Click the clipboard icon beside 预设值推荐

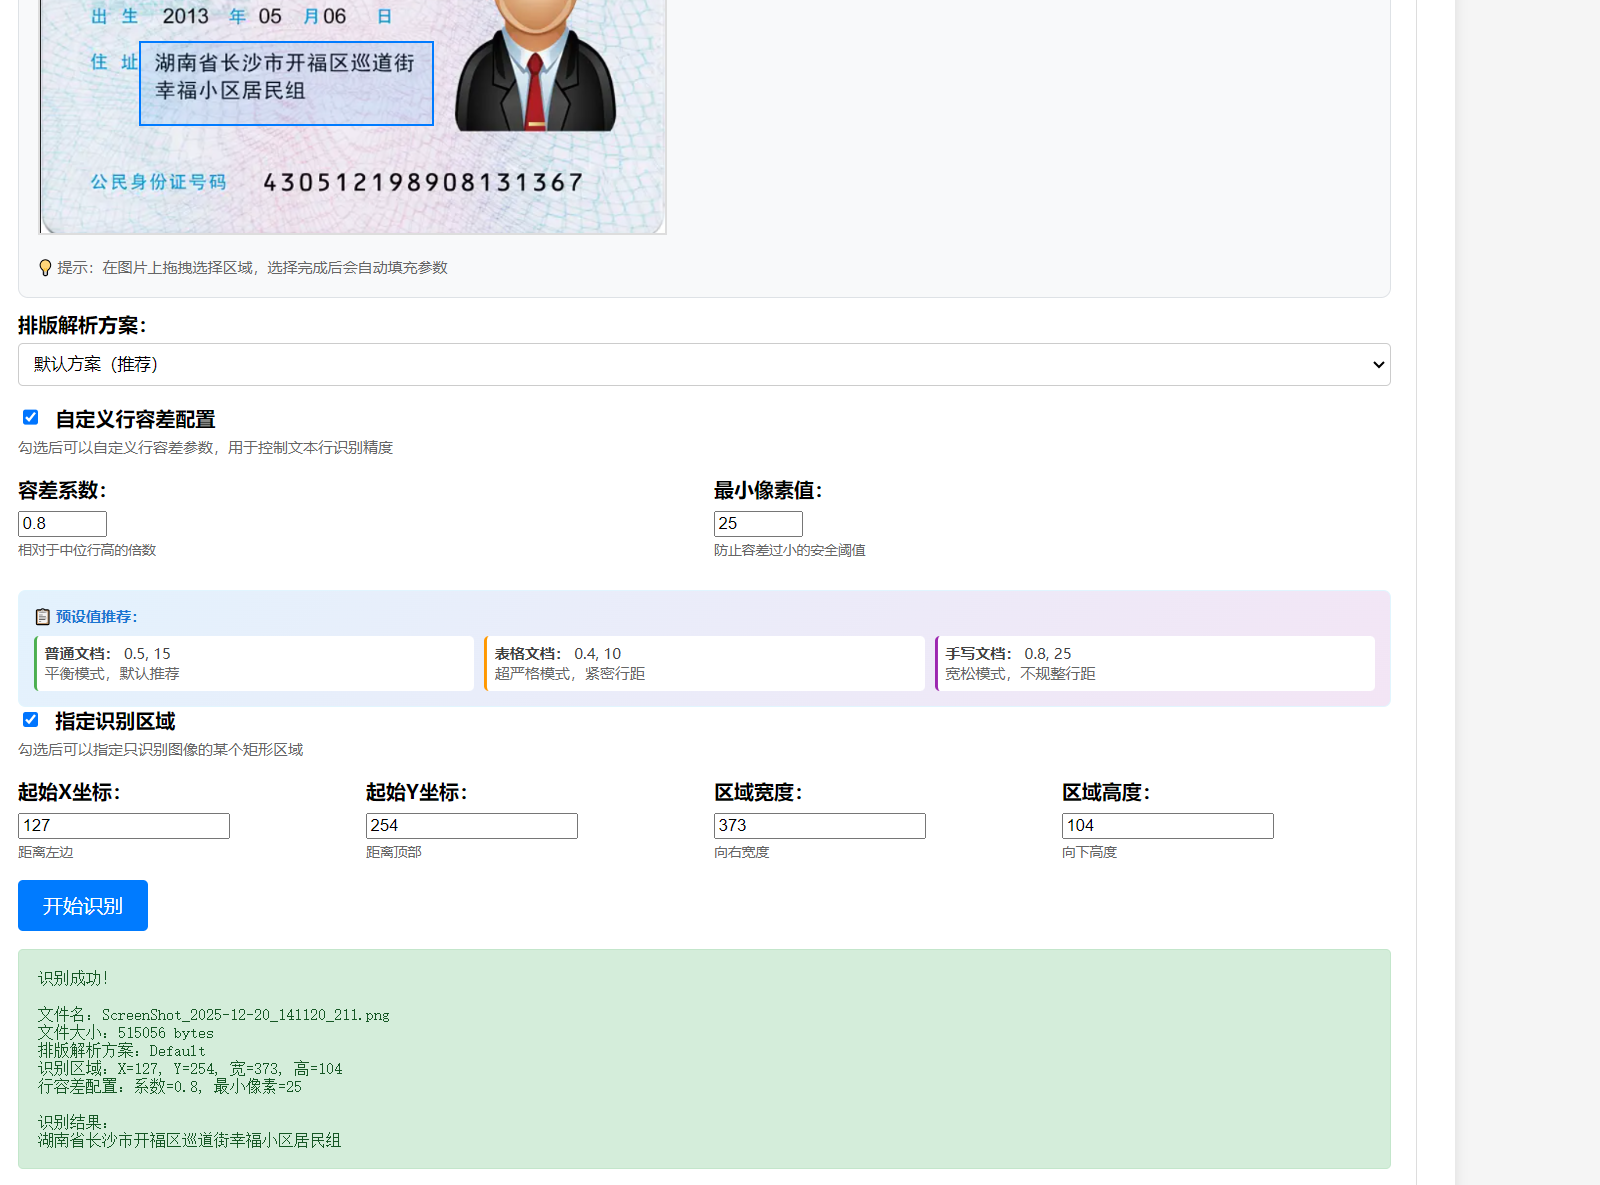[x=42, y=617]
